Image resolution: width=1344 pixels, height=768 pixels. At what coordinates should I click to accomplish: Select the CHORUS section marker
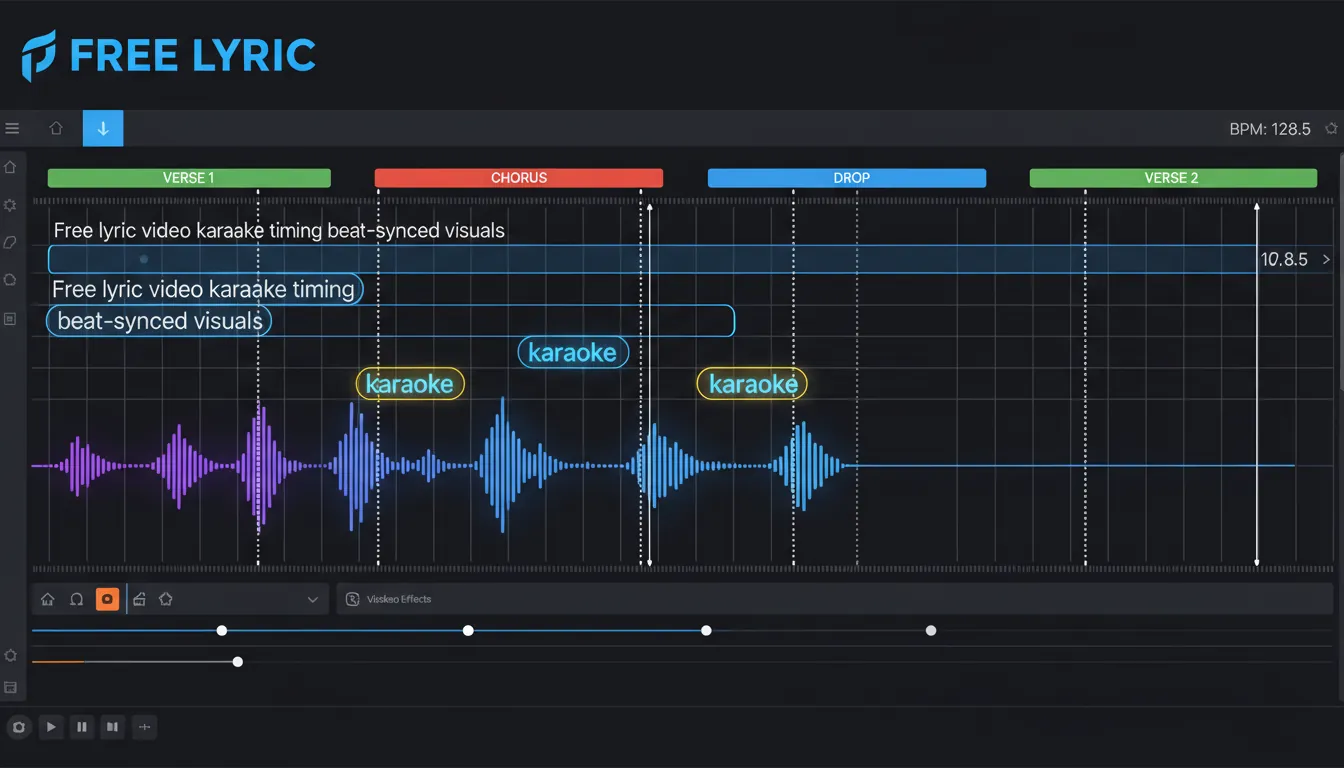(518, 177)
